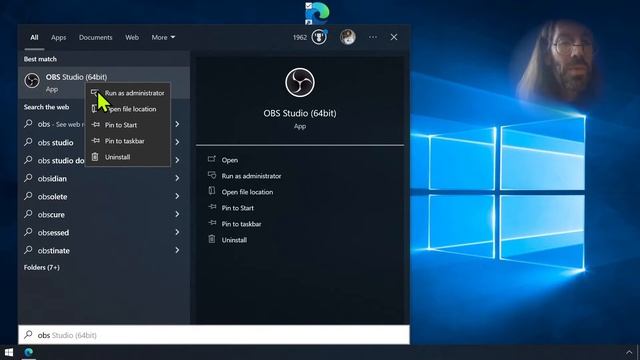Switch to the Documents search tab
This screenshot has width=640, height=360.
point(96,37)
